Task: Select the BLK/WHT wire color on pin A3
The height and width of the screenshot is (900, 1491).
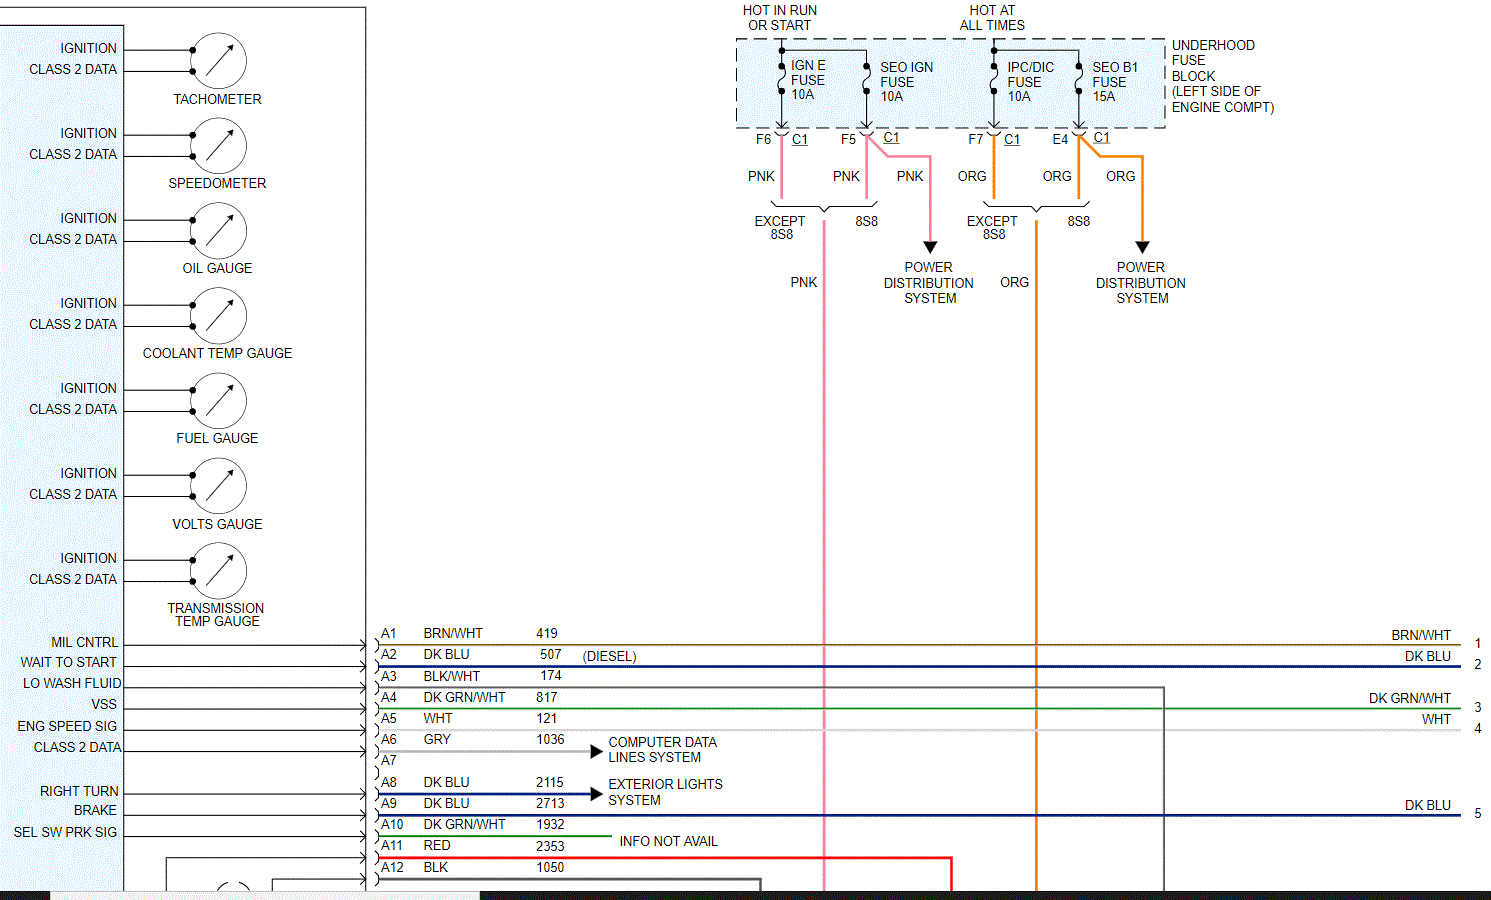Action: pos(452,676)
